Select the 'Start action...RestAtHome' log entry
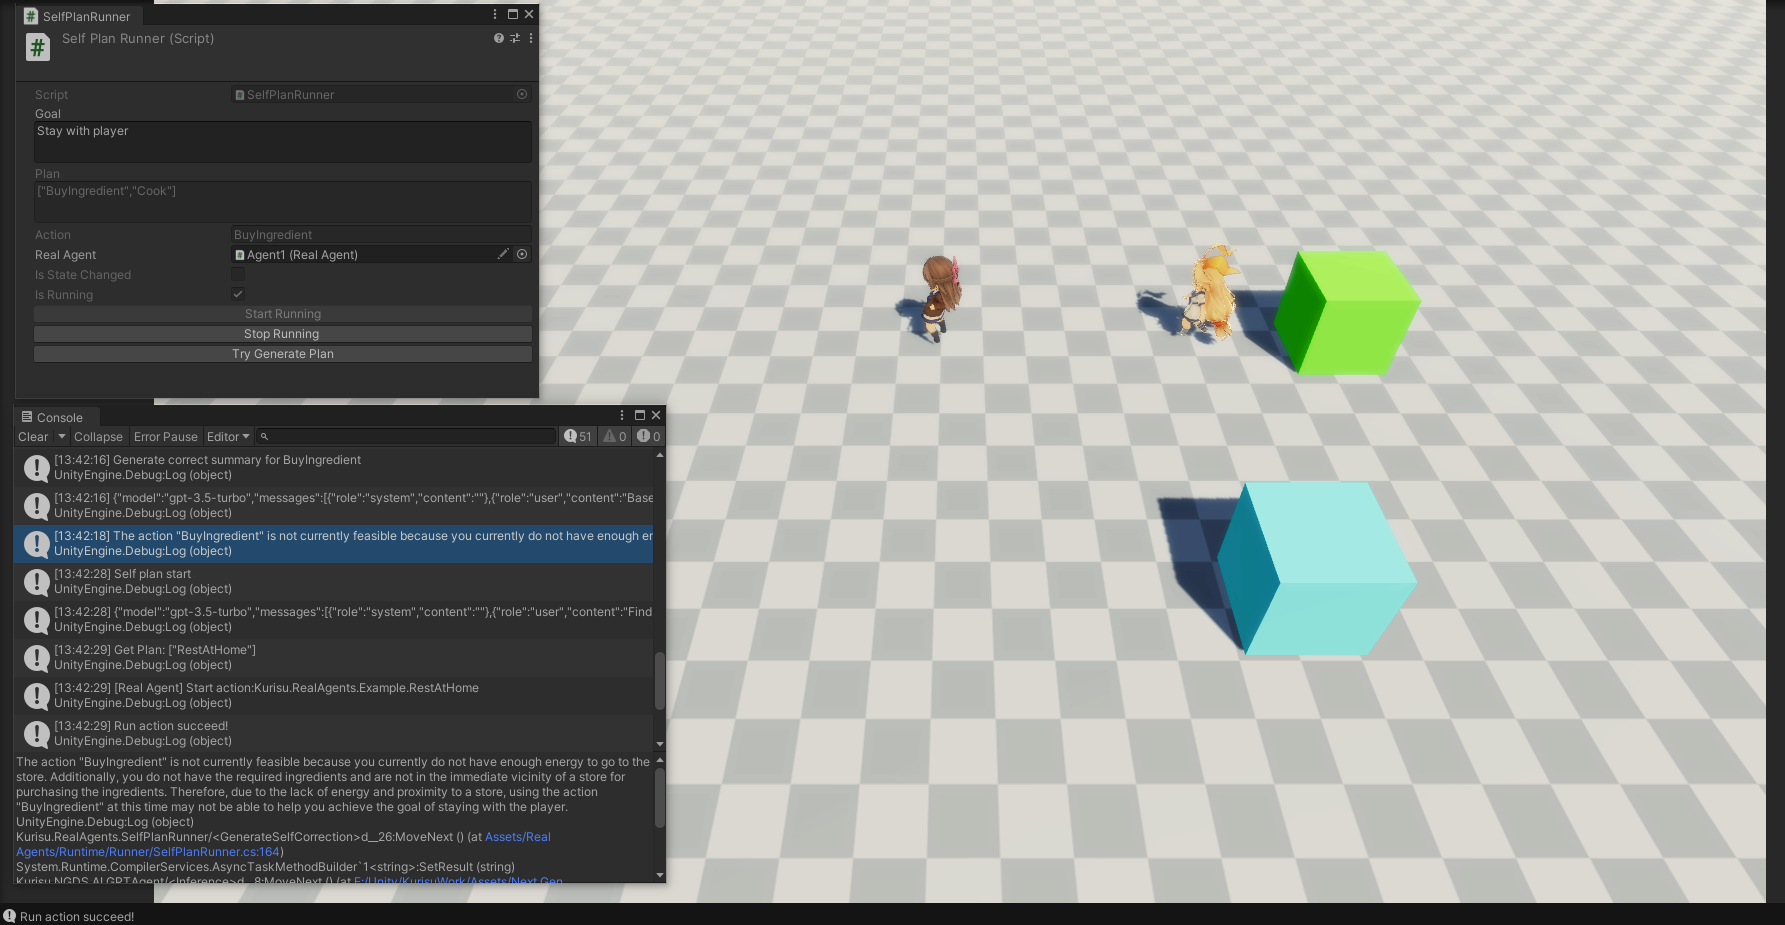Screen dimensions: 1785x925 point(334,695)
